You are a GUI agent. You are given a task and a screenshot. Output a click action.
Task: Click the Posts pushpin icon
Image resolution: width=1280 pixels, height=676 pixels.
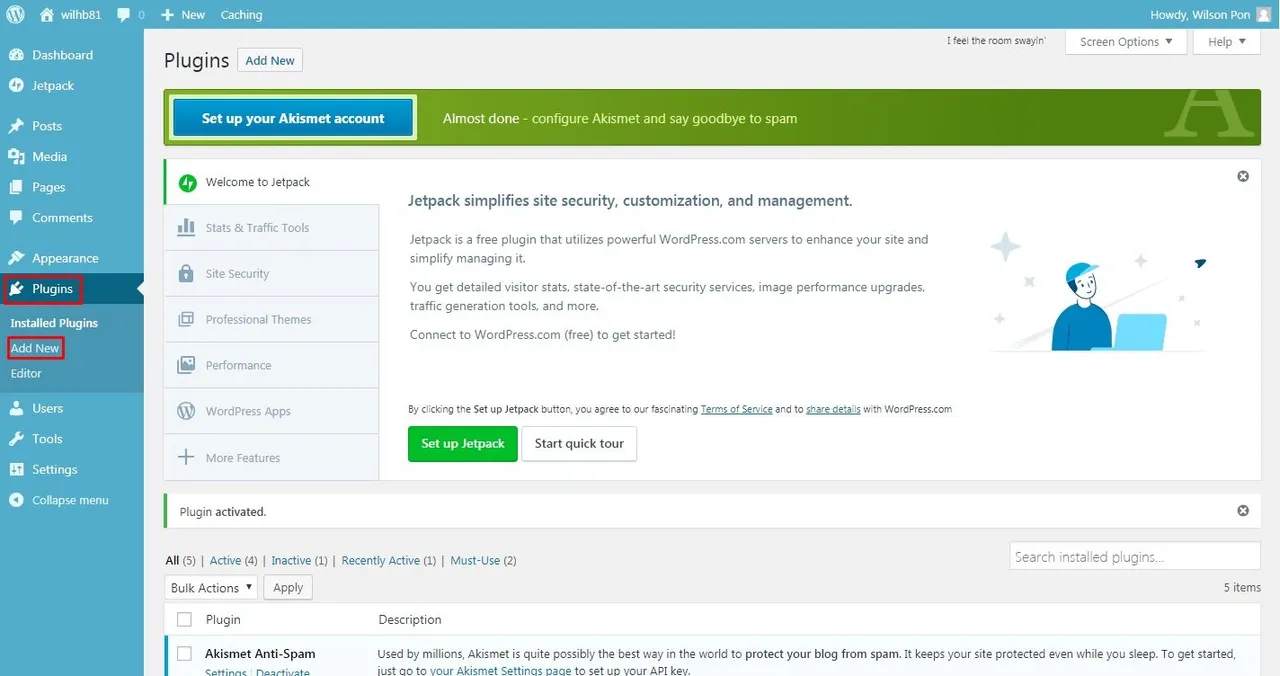point(16,126)
